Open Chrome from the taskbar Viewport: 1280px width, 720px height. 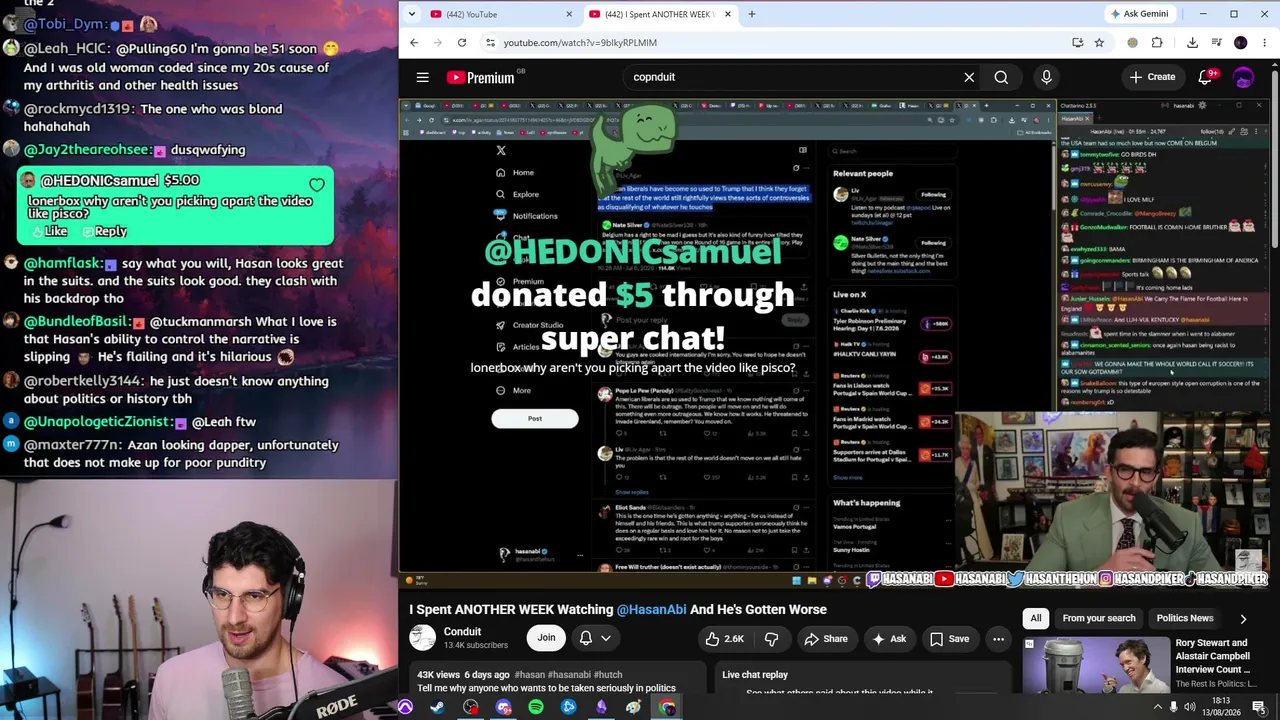(x=667, y=707)
